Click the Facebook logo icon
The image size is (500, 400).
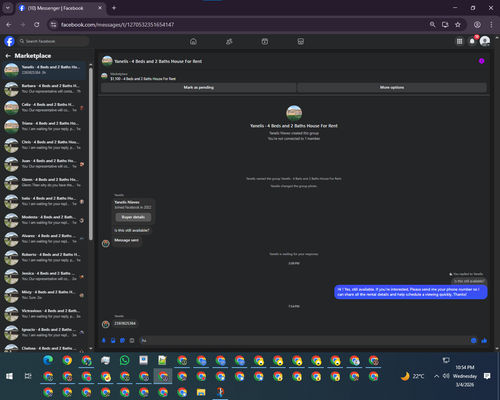point(9,41)
